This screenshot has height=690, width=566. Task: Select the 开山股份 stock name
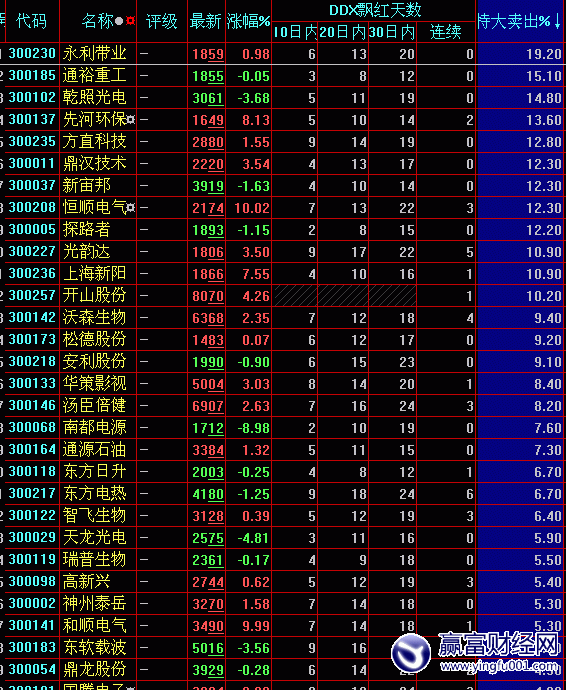(x=94, y=295)
